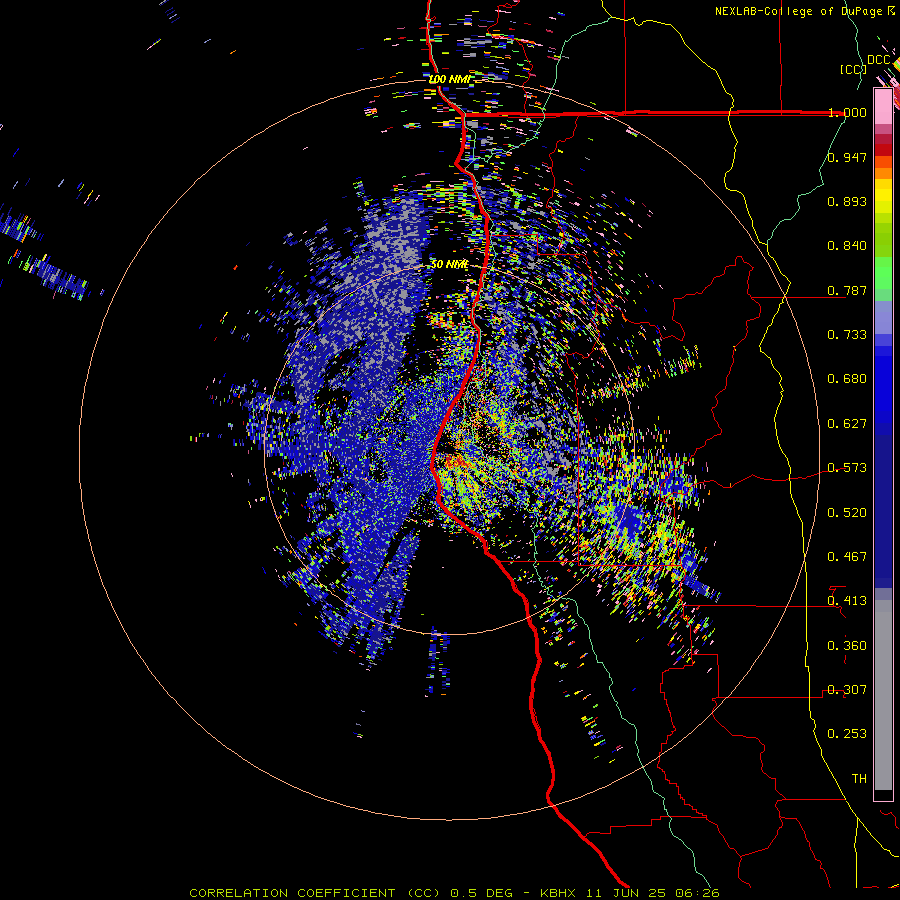Click the 0.573 scale value

(x=847, y=468)
